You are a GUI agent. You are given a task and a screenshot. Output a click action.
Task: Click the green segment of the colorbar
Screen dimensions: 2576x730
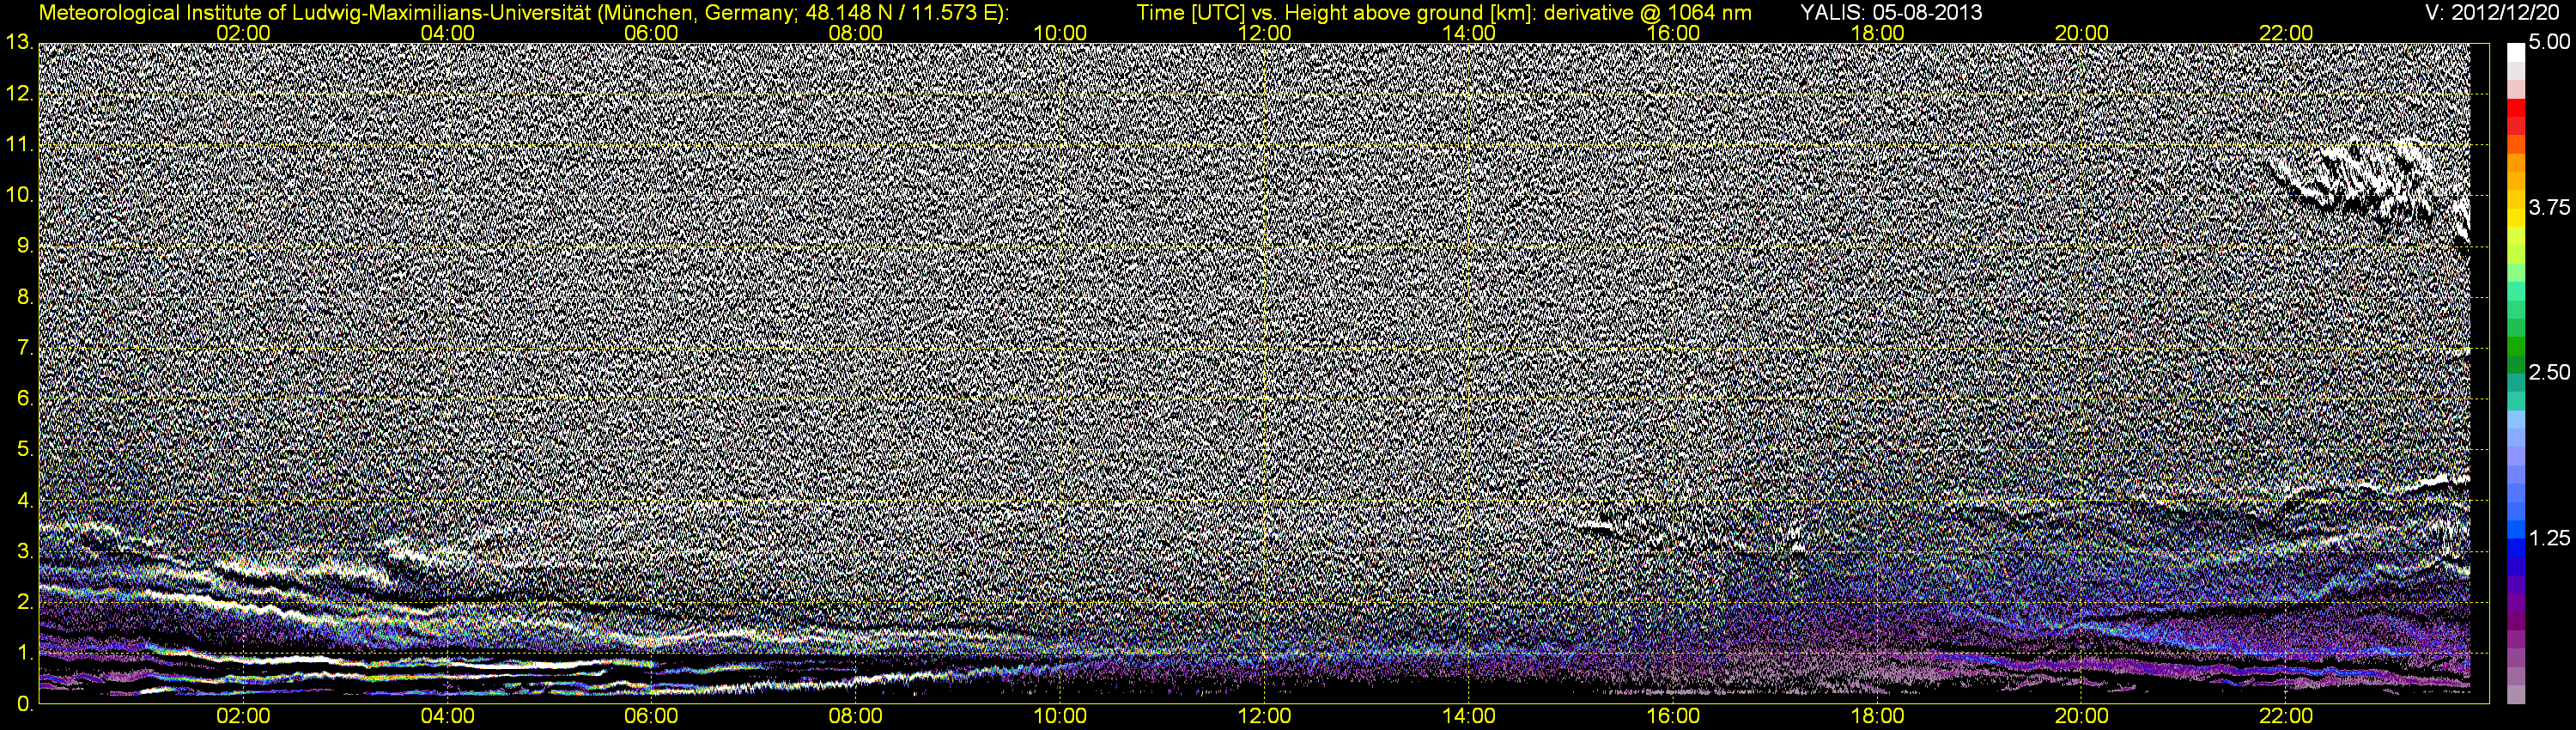2515,348
